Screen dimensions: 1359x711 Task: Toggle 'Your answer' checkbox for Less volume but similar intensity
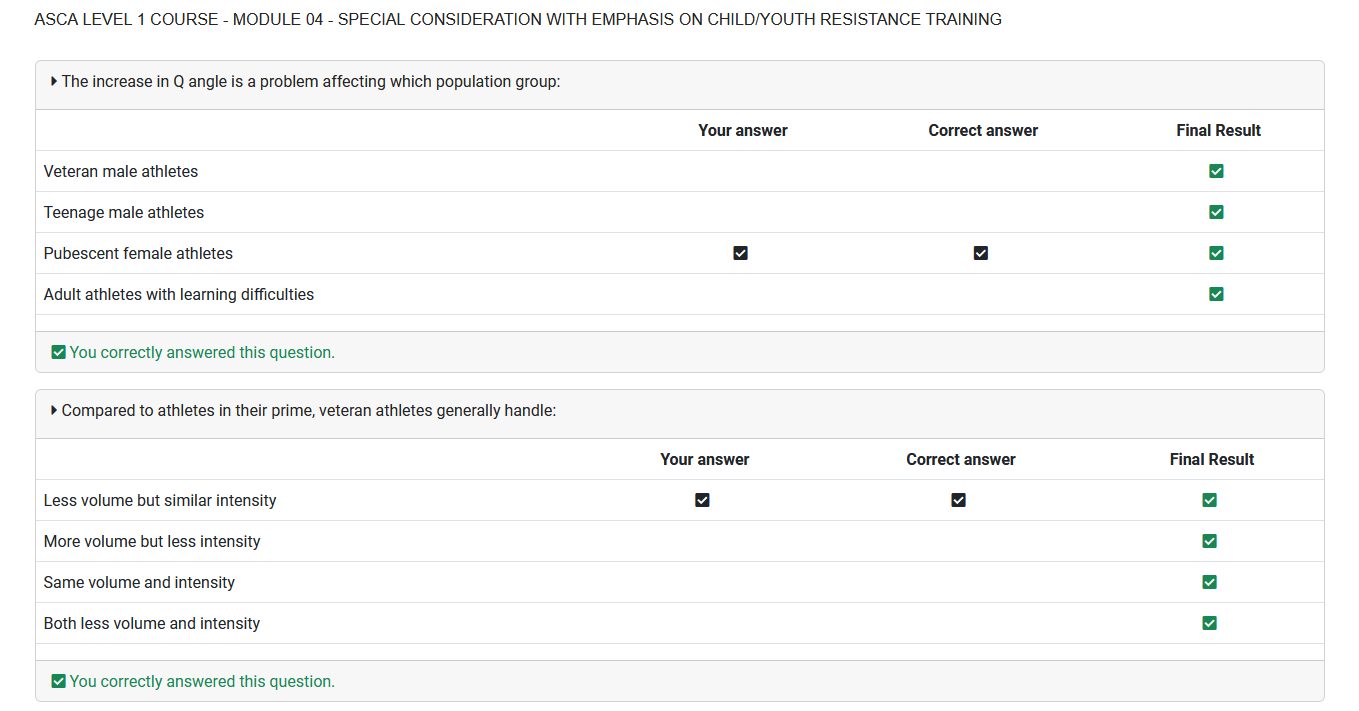pos(702,500)
